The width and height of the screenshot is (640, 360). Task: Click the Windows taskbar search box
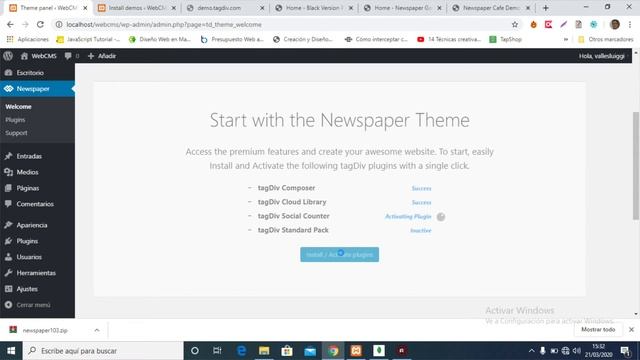(103, 351)
